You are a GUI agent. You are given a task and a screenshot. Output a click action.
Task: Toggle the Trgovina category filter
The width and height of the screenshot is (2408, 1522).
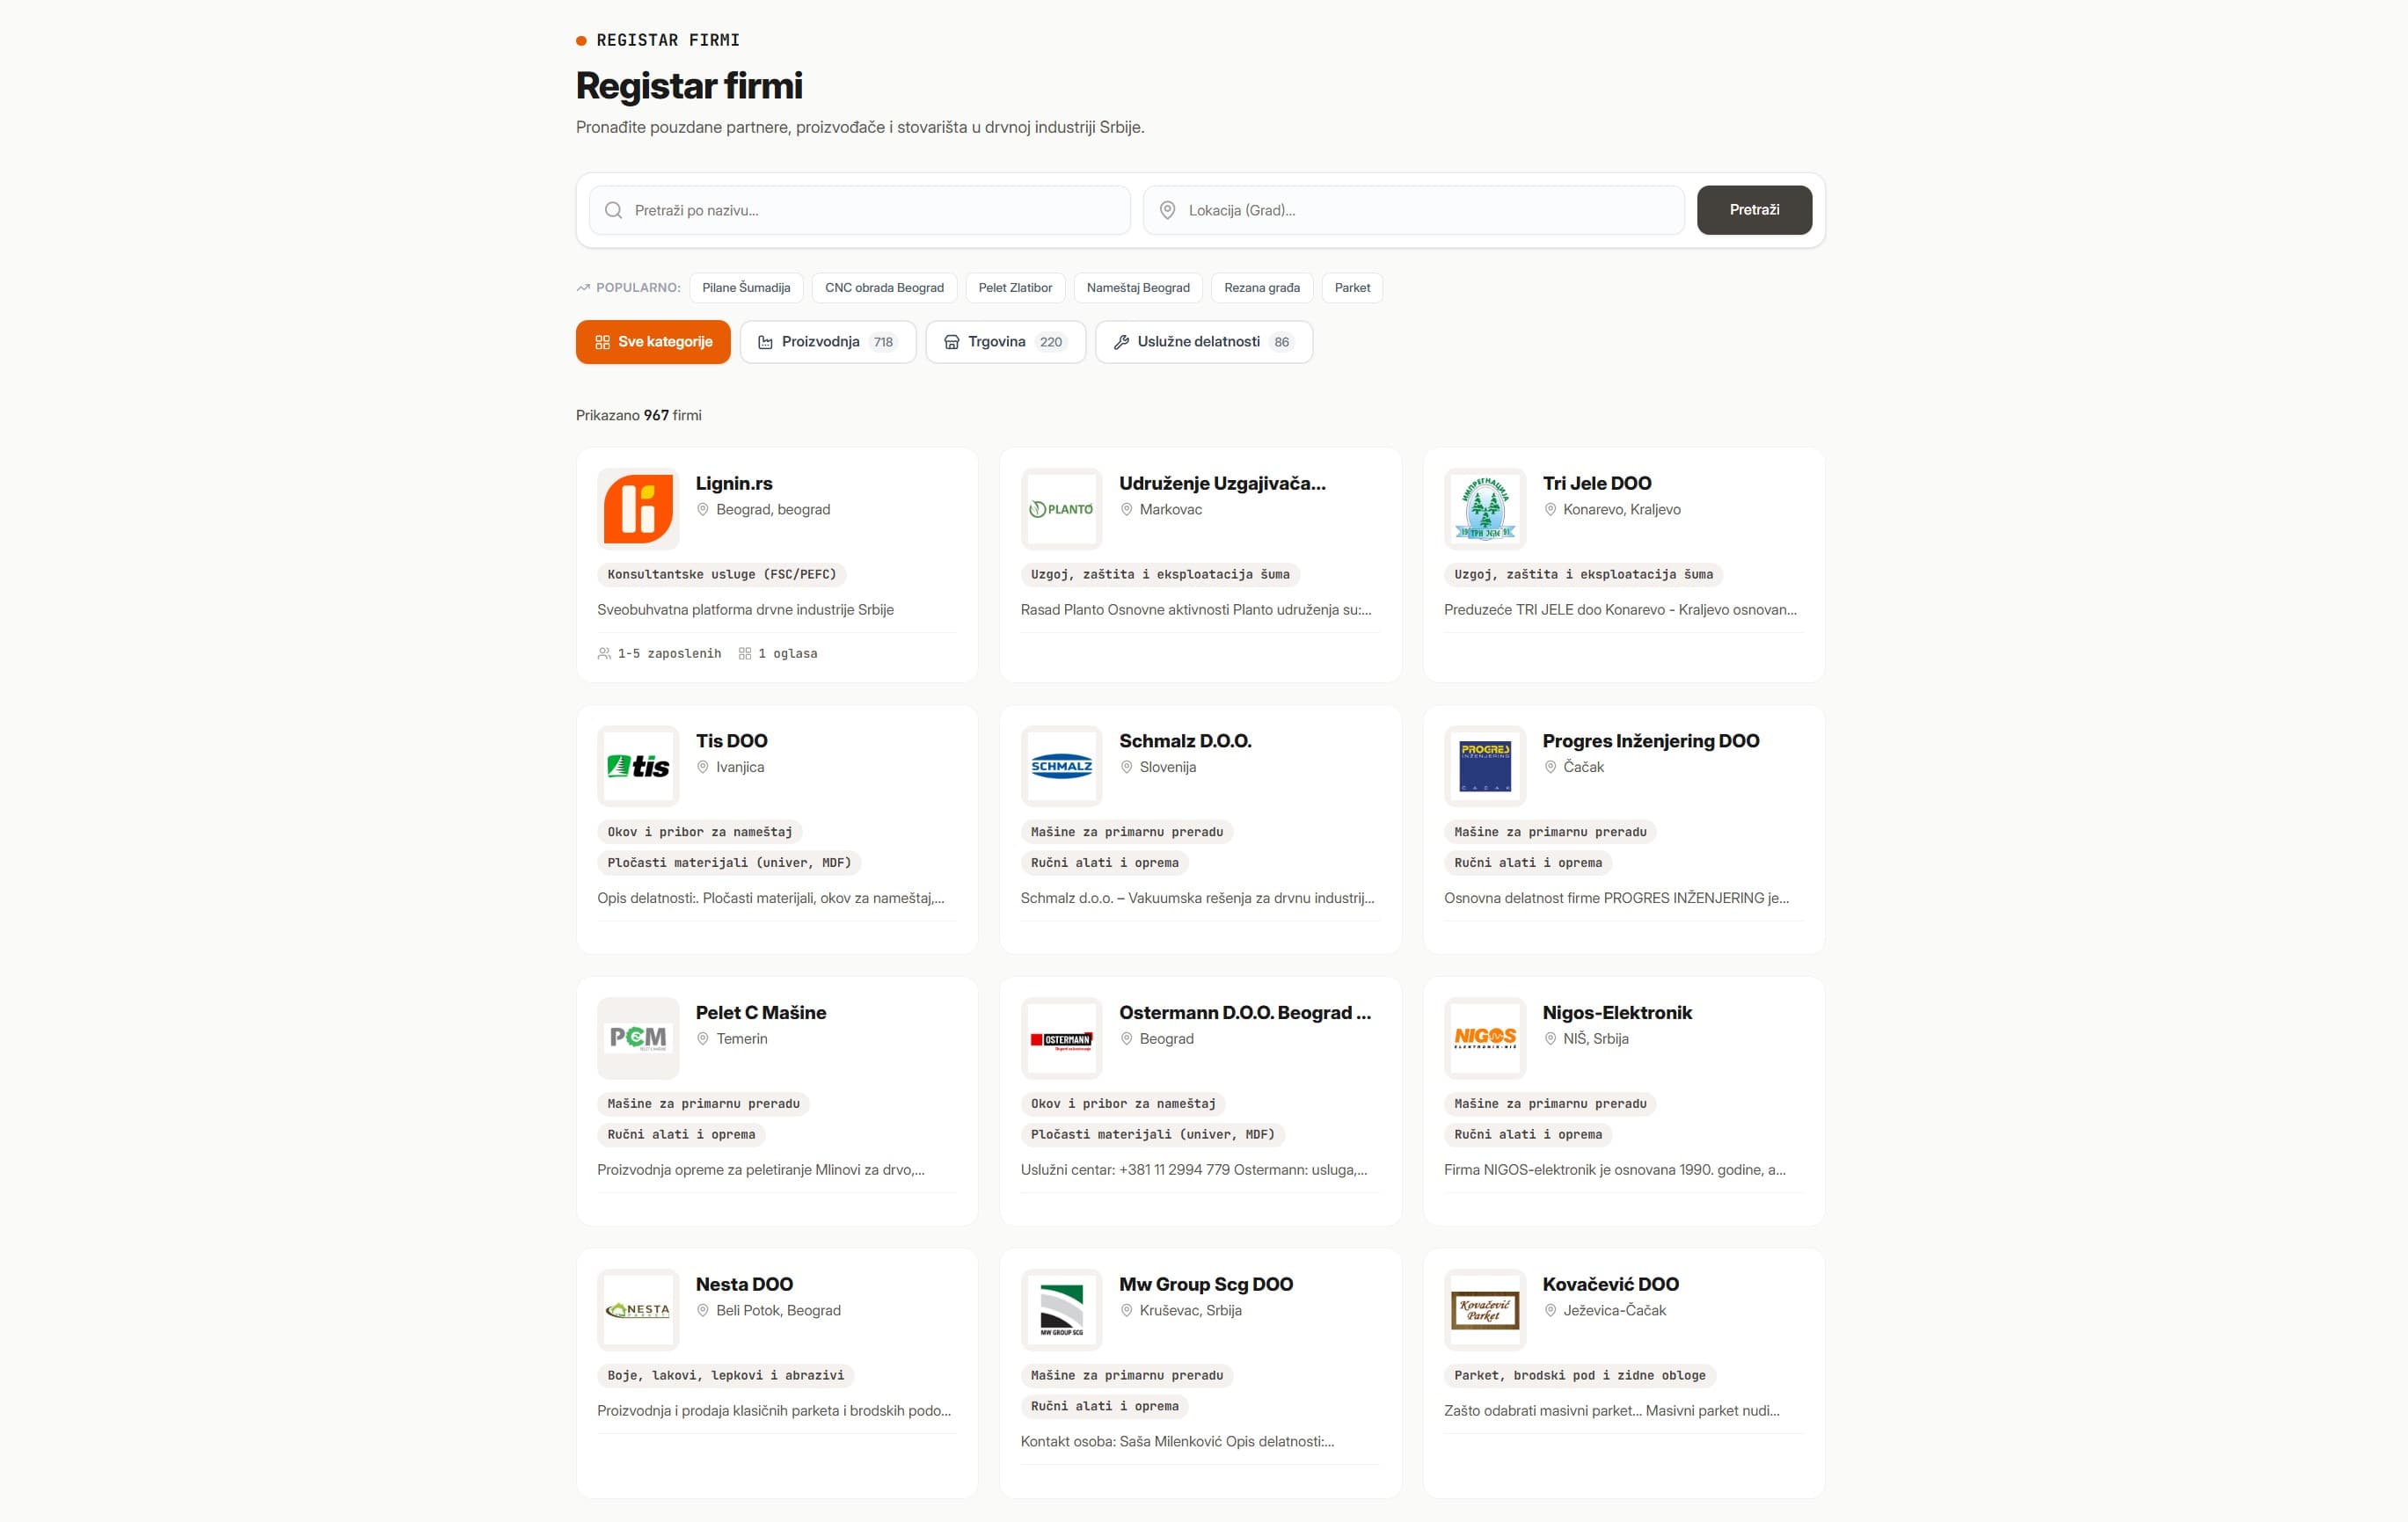(x=1005, y=341)
